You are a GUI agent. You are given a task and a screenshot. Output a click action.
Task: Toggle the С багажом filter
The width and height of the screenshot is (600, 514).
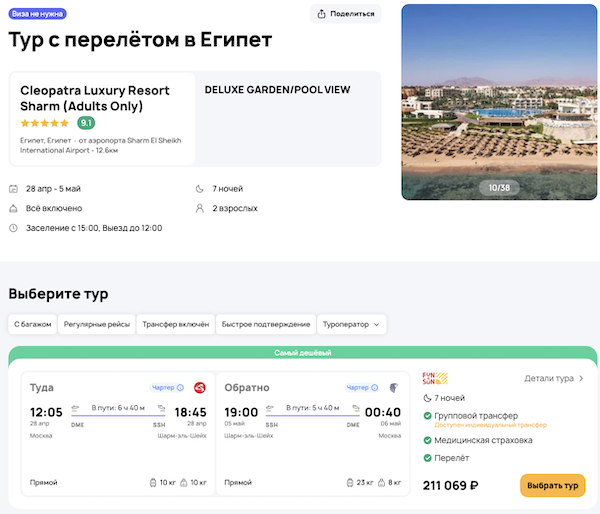tap(31, 324)
